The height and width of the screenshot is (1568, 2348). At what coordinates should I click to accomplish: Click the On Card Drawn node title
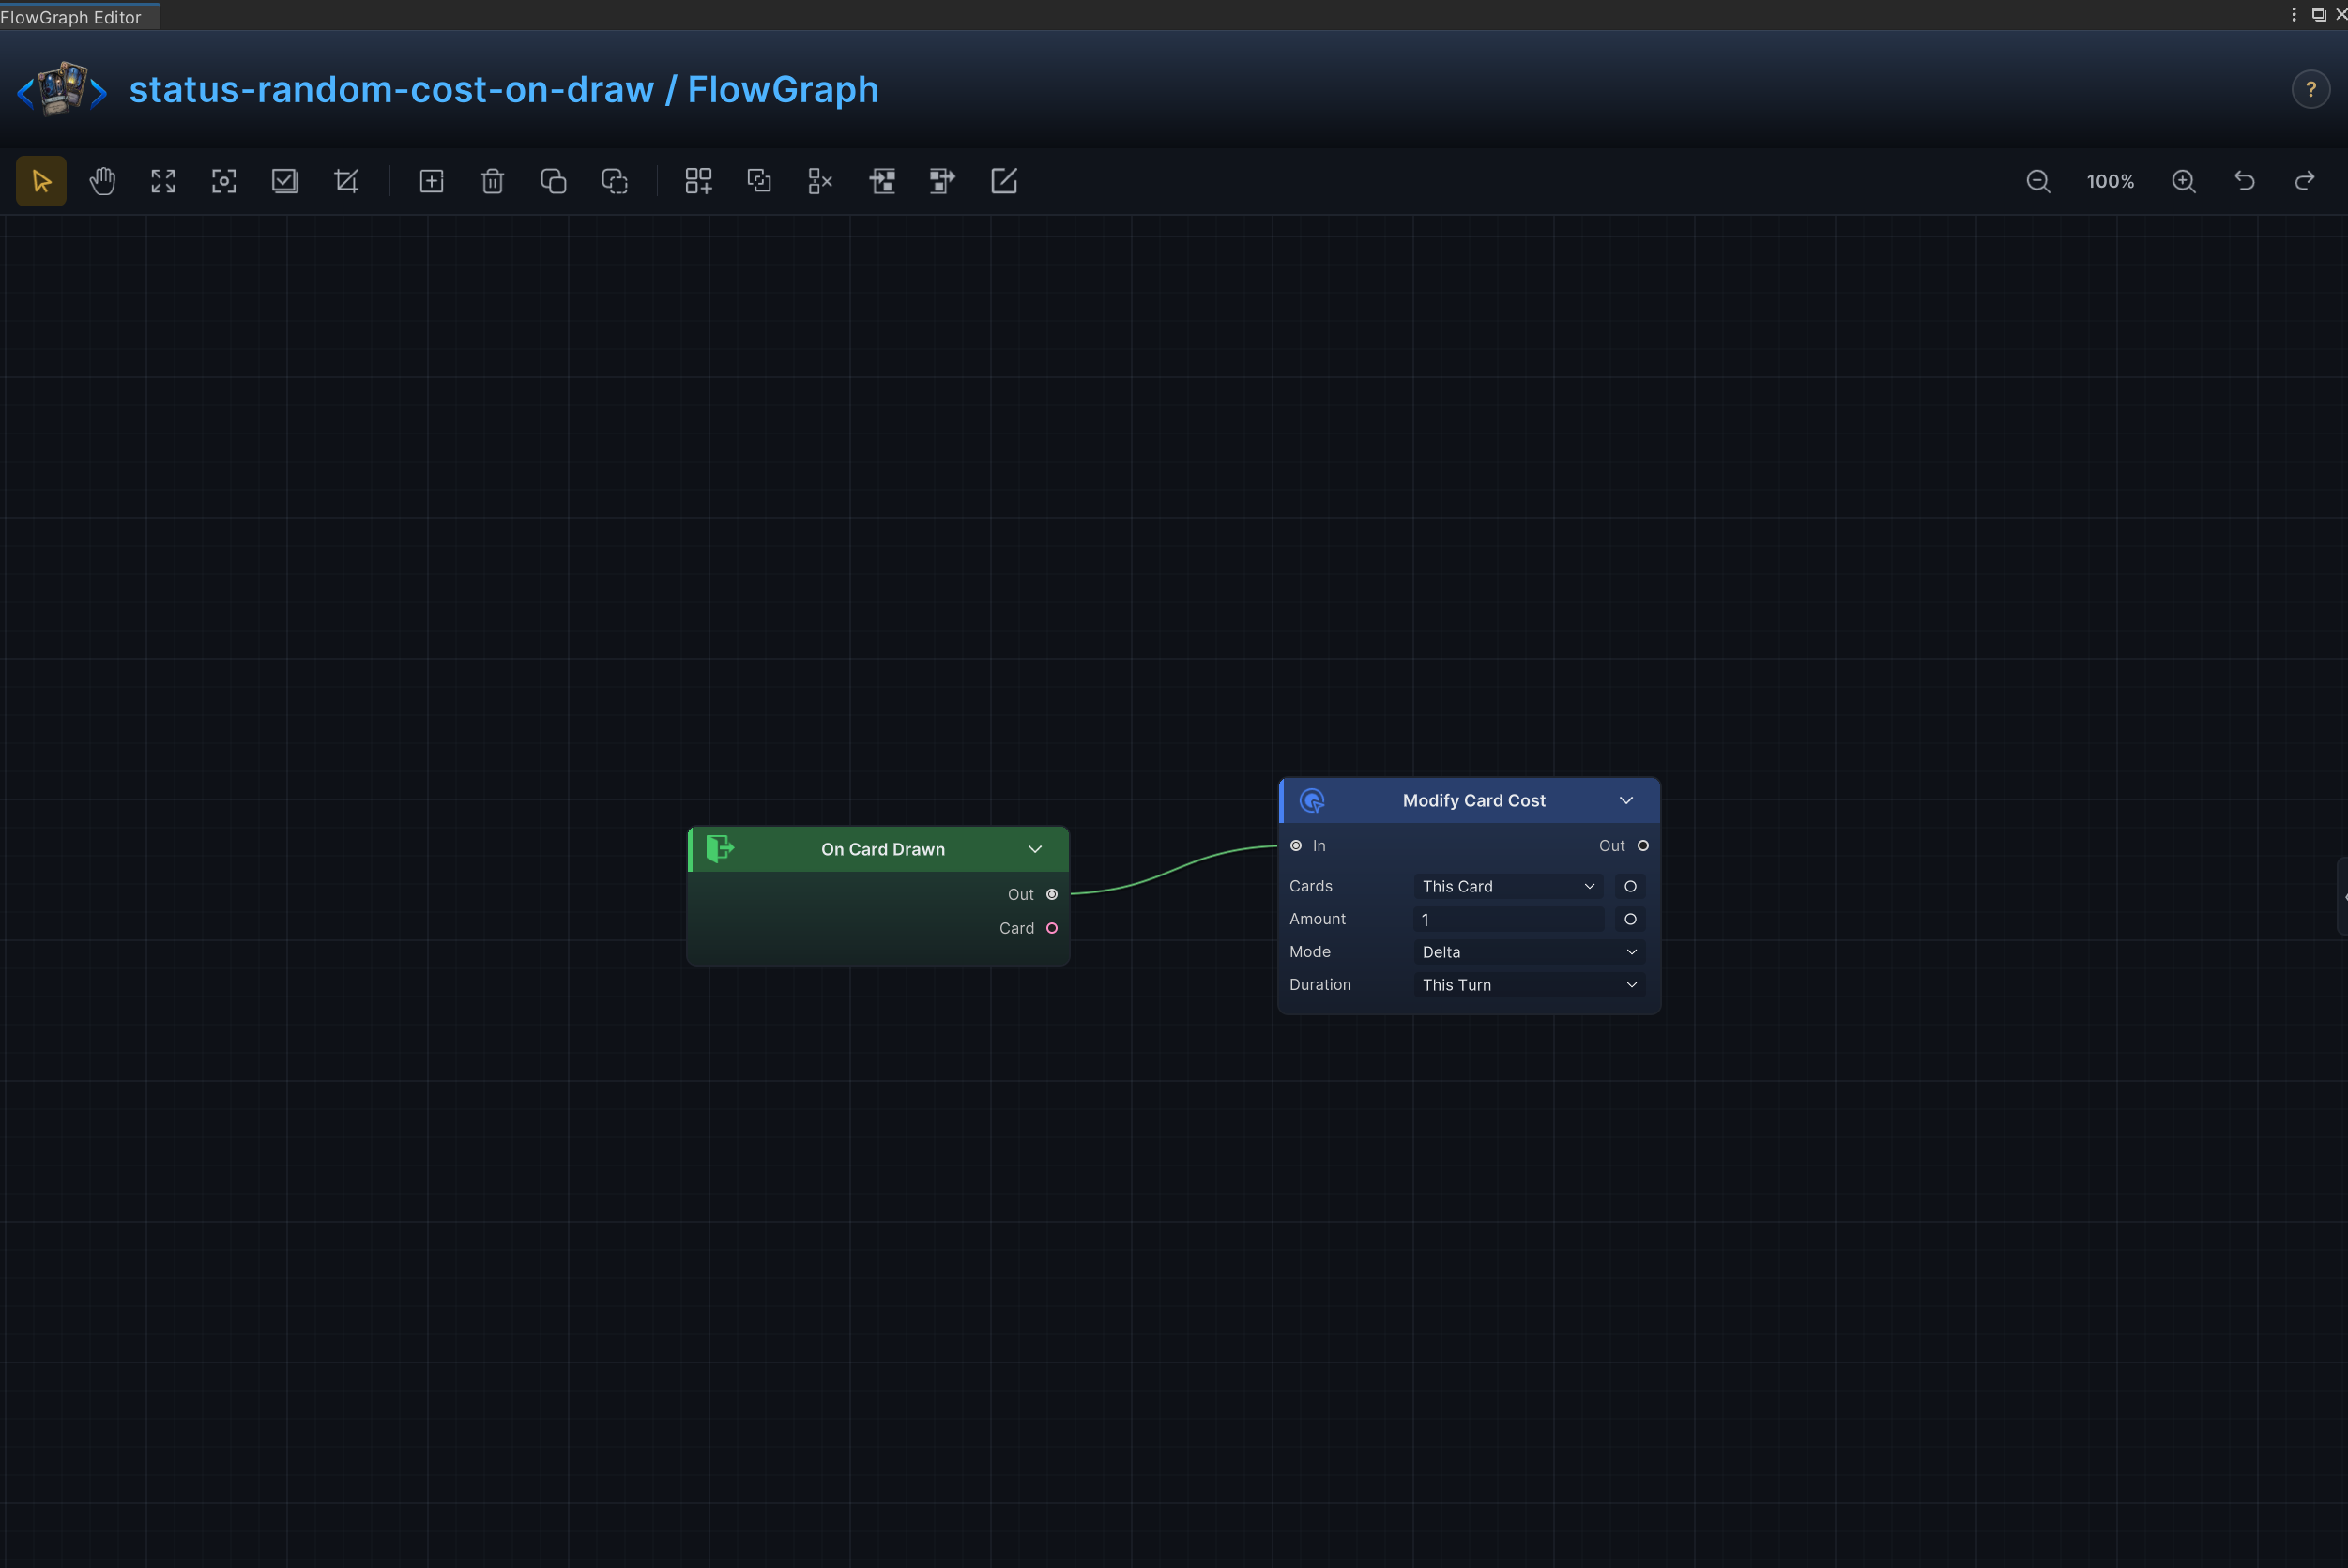click(883, 849)
